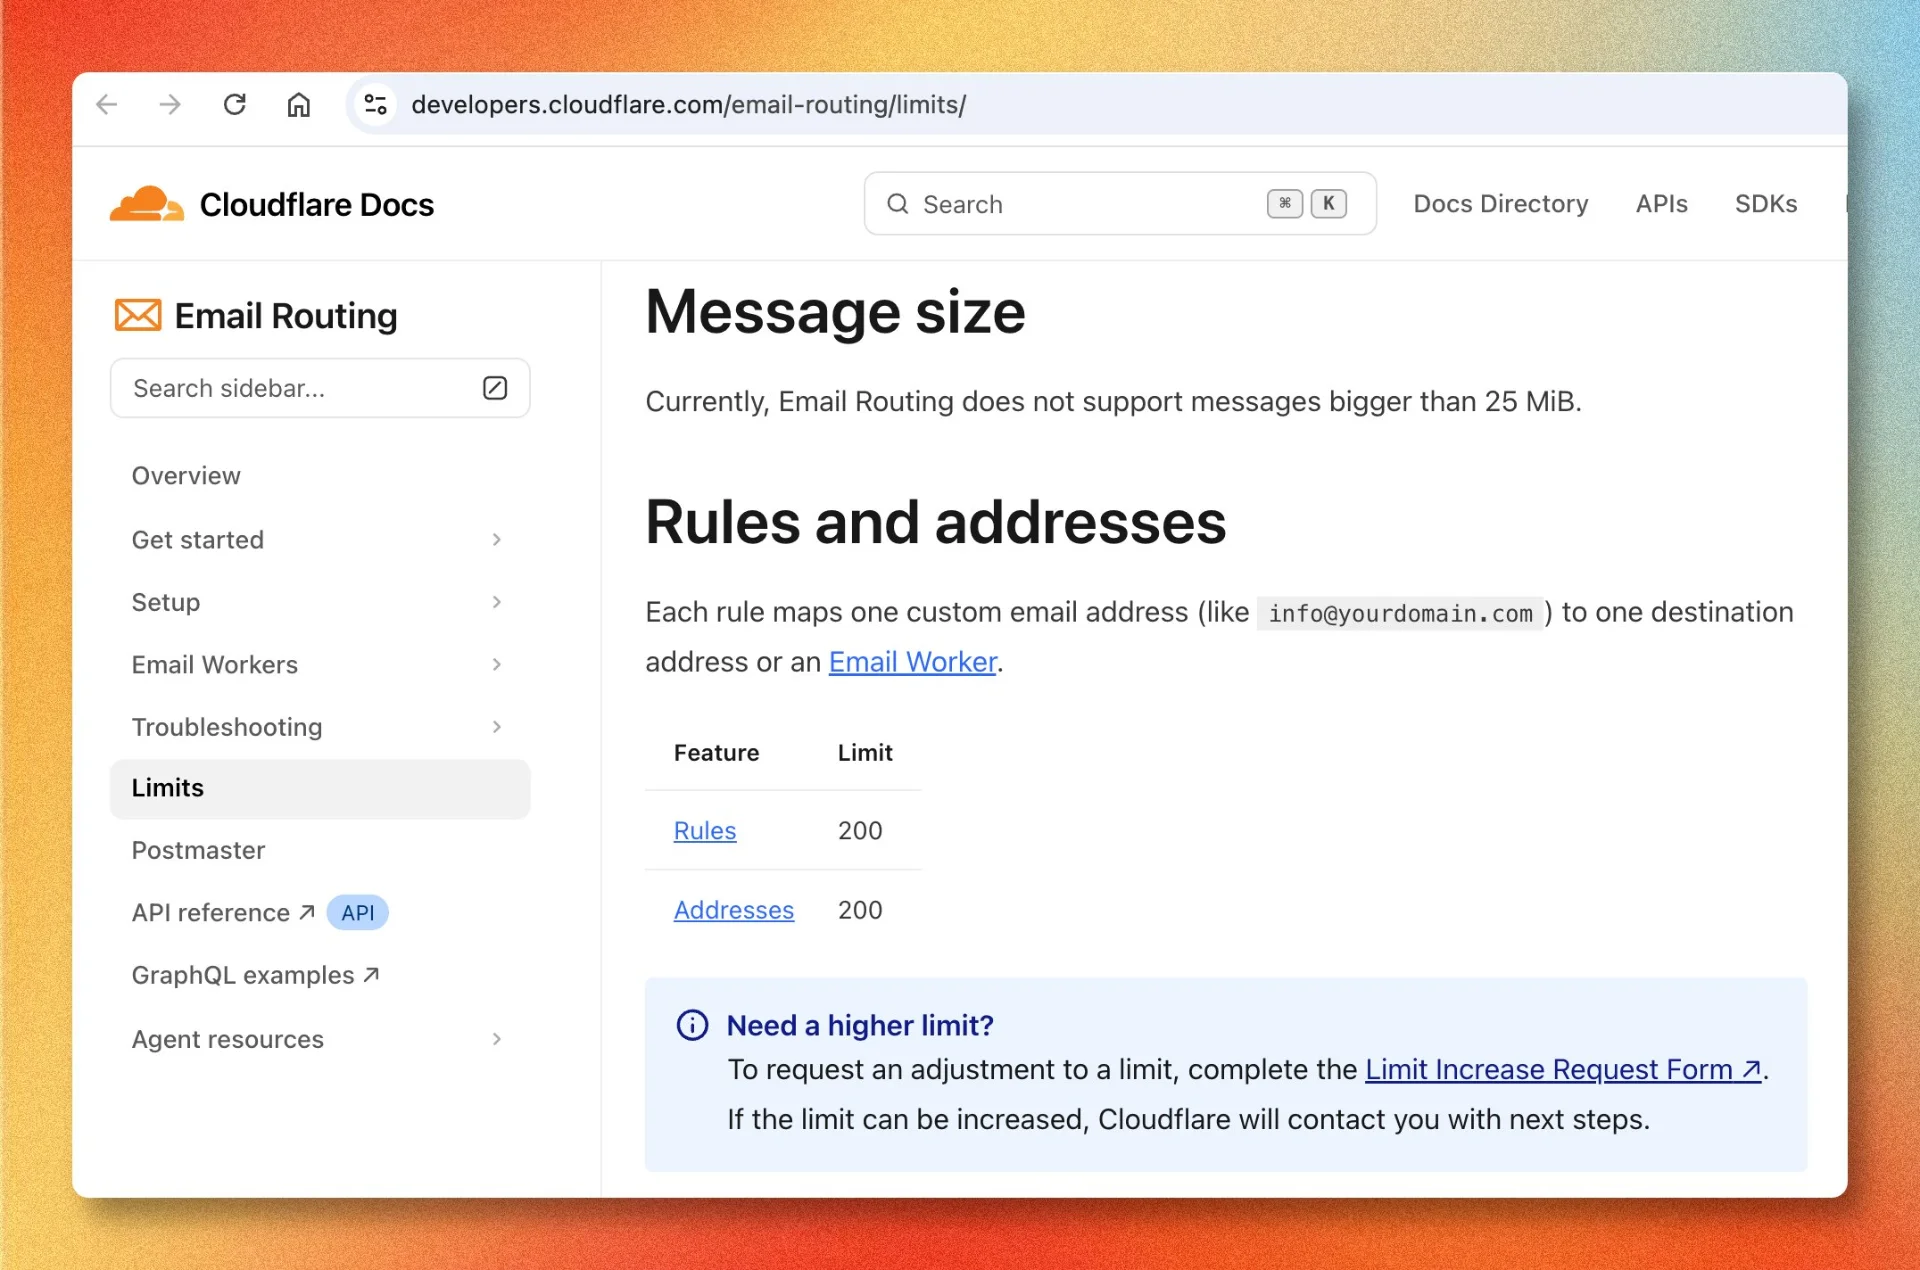Click the Cloudflare cloud logo

click(147, 204)
